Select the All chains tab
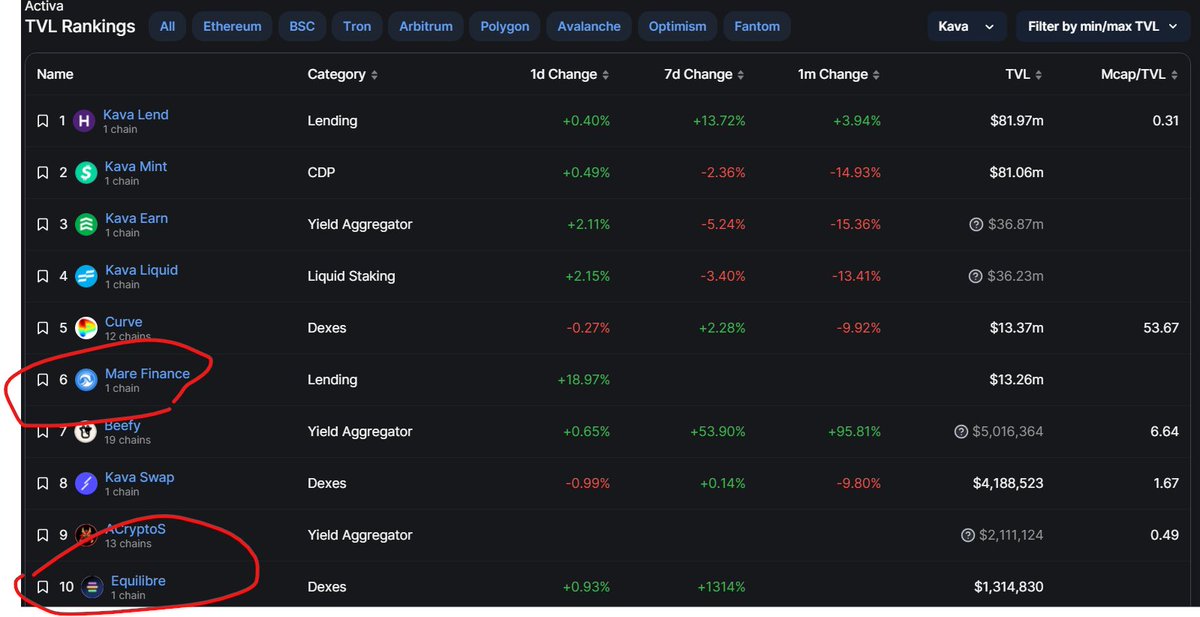The width and height of the screenshot is (1200, 617). coord(167,26)
